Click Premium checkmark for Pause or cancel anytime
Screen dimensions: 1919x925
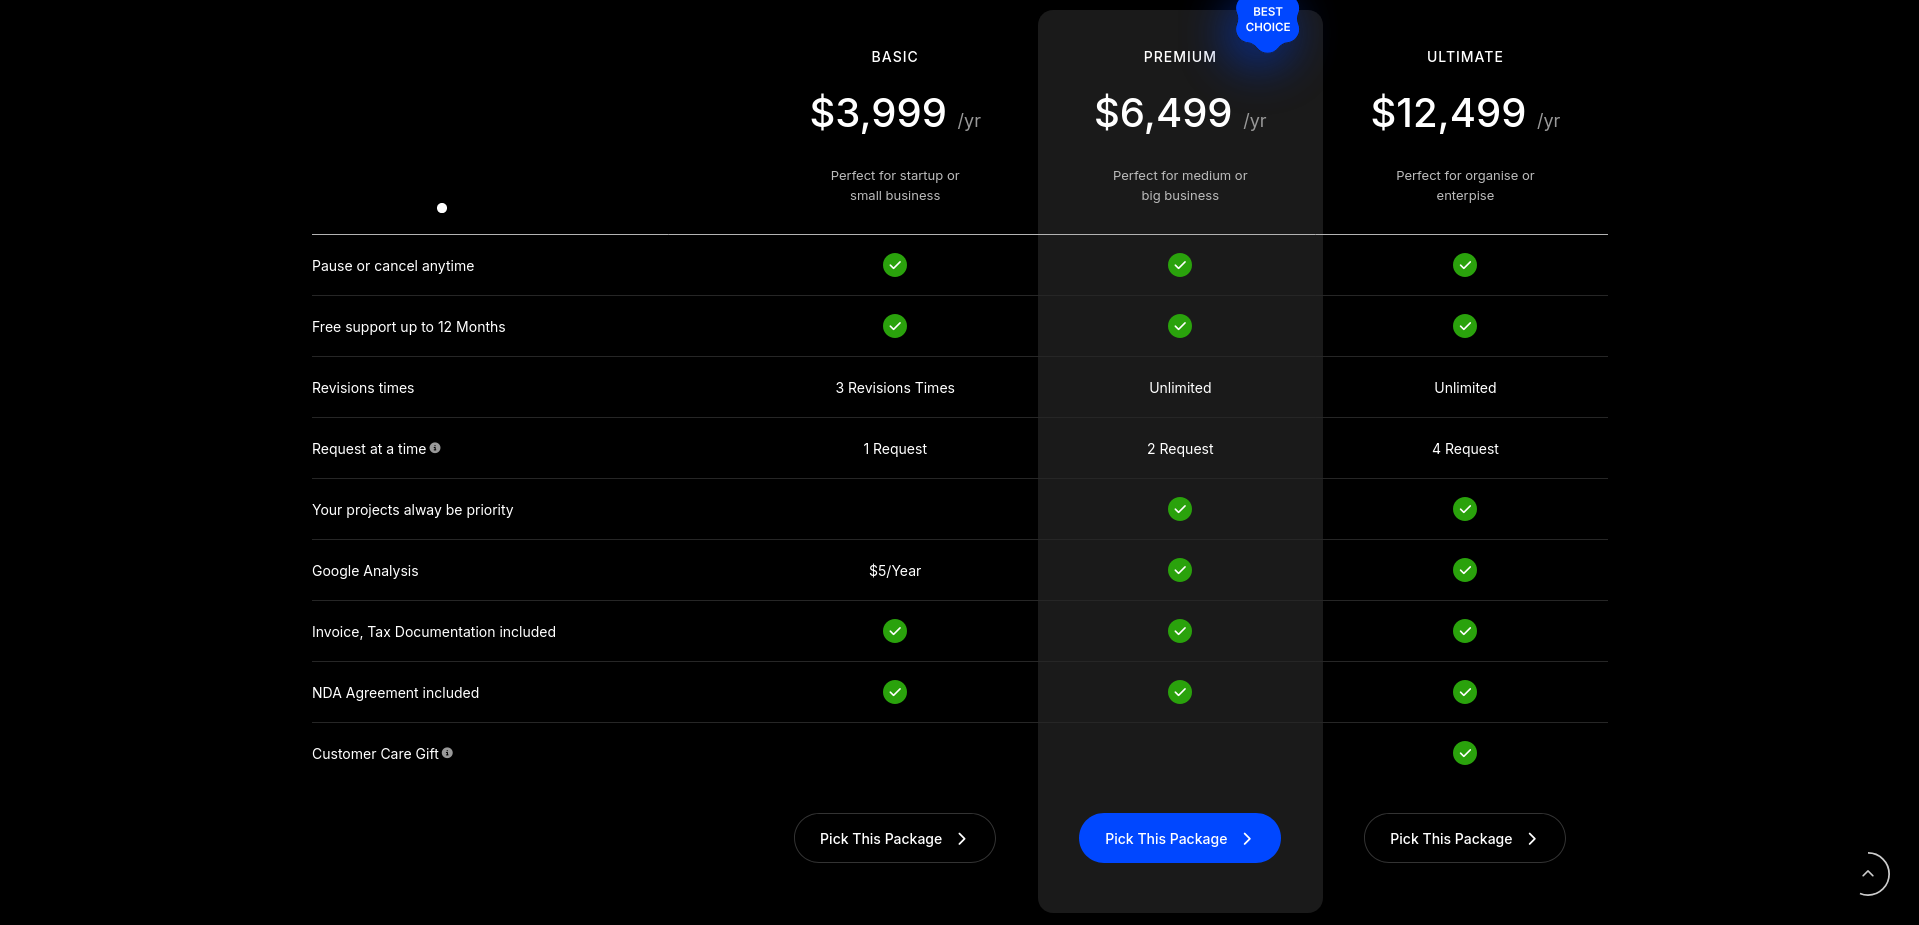tap(1180, 265)
